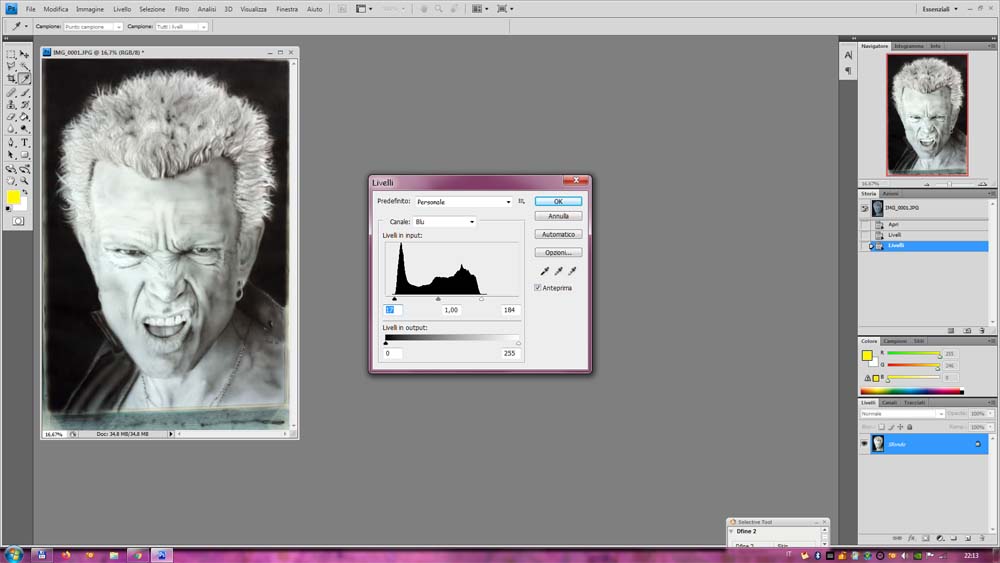1000x563 pixels.
Task: Select the Clone Stamp tool
Action: 11,105
